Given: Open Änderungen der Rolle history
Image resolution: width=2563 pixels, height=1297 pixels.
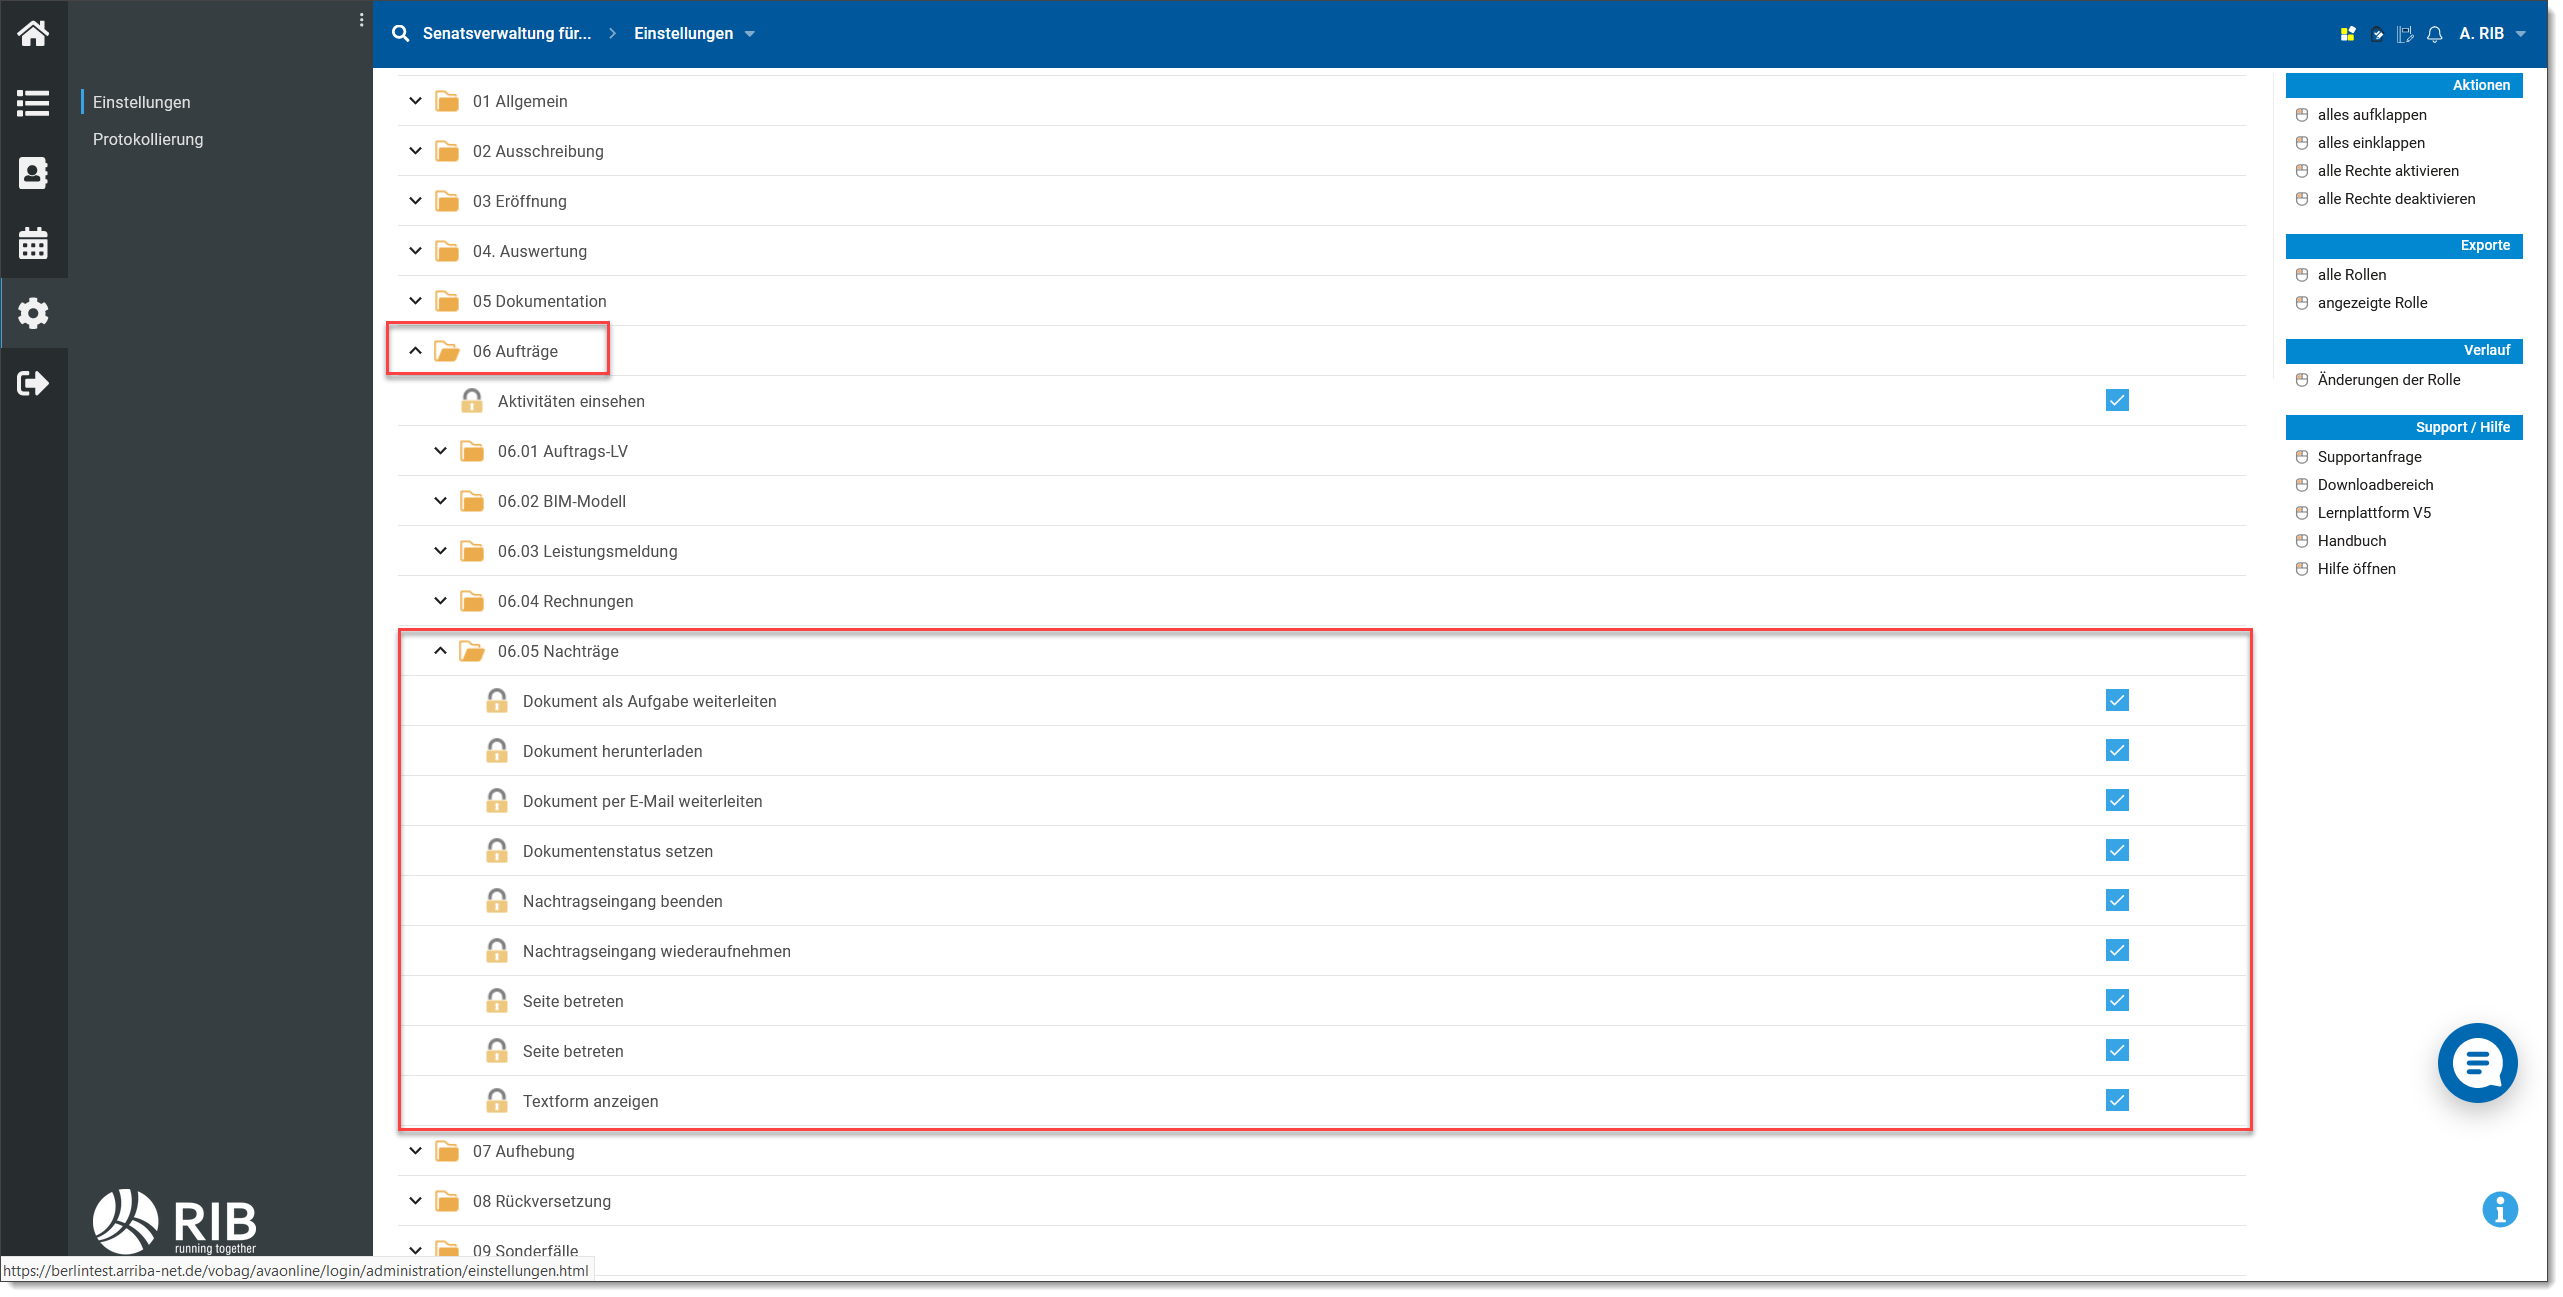Looking at the screenshot, I should point(2389,380).
